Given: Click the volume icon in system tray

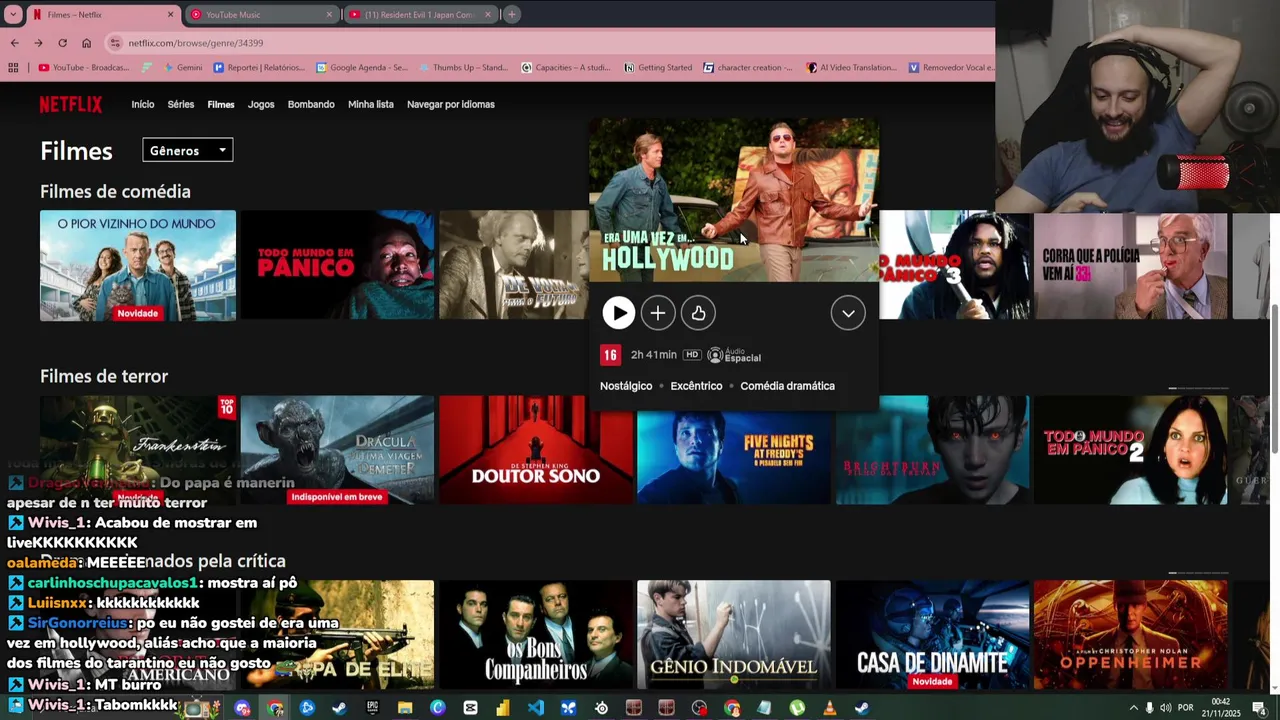Looking at the screenshot, I should pyautogui.click(x=1166, y=708).
